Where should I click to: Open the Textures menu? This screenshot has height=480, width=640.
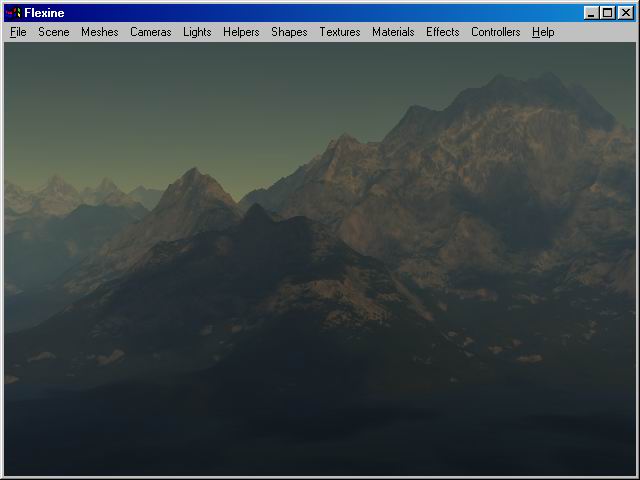[x=340, y=32]
